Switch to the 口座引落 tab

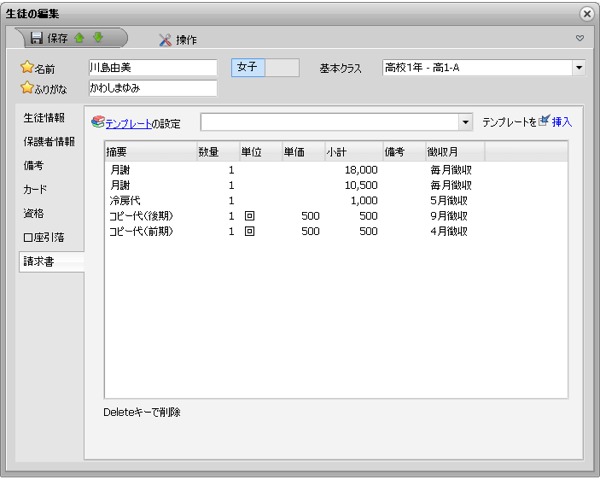pos(45,237)
